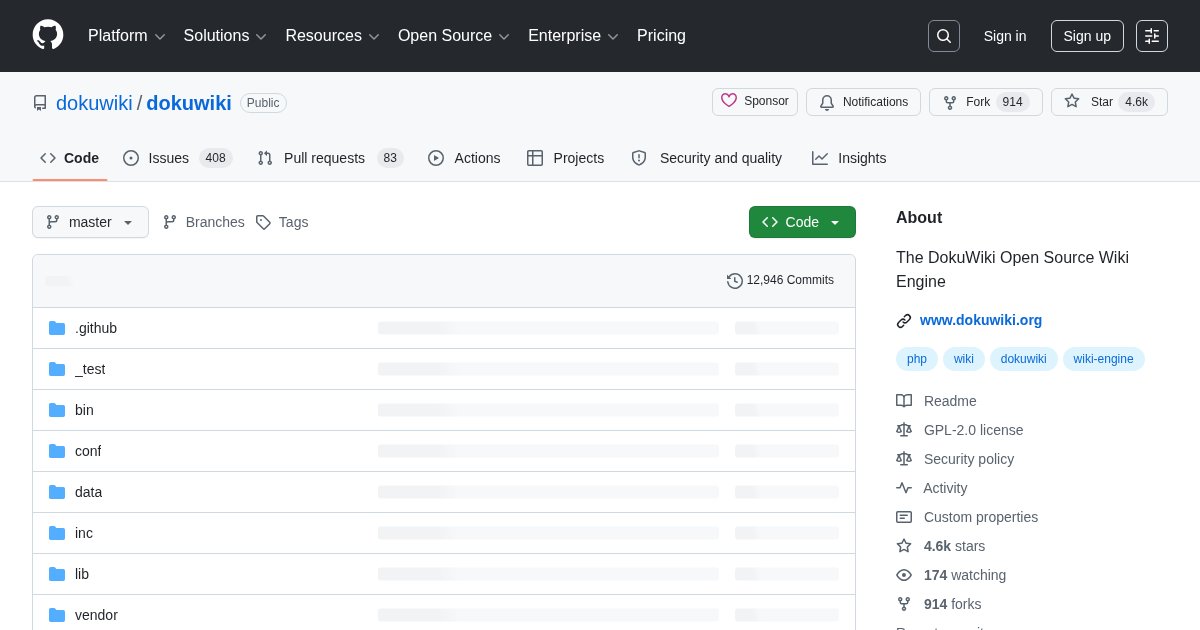Switch to the Issues tab
Screen dimensions: 1200x630
178,158
